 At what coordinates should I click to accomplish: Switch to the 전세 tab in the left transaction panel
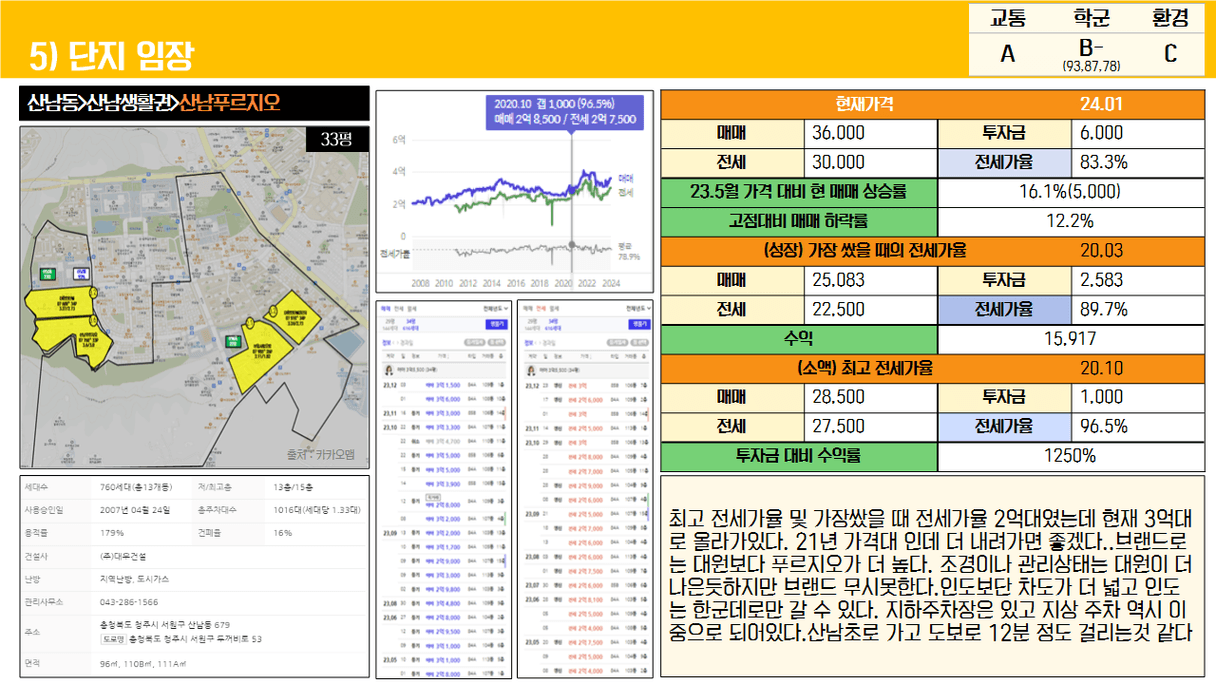click(399, 308)
